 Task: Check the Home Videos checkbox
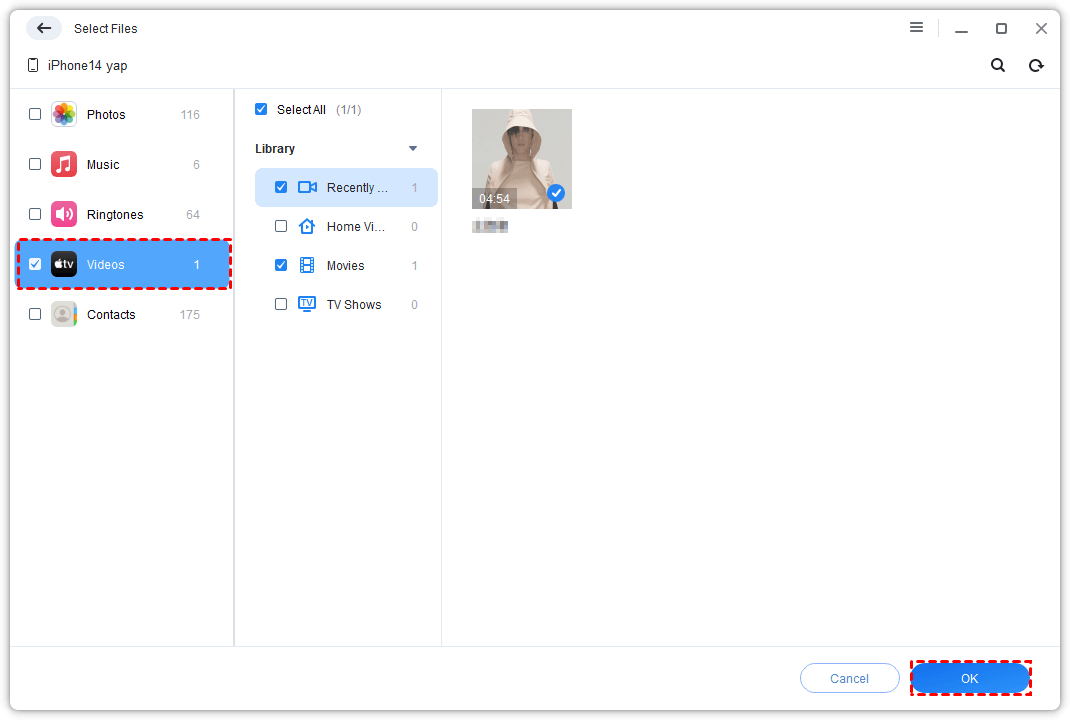(281, 226)
